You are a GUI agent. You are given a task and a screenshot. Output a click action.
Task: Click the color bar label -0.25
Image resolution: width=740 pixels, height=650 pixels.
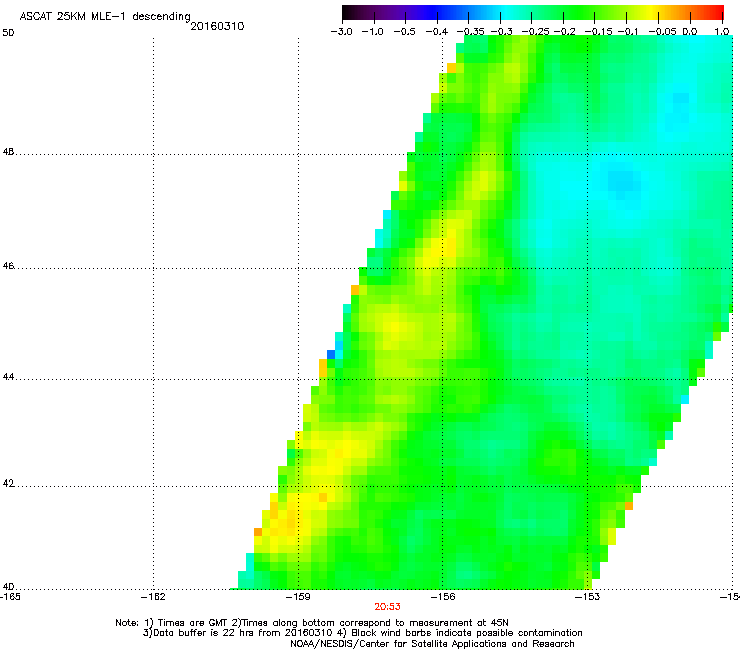click(536, 32)
